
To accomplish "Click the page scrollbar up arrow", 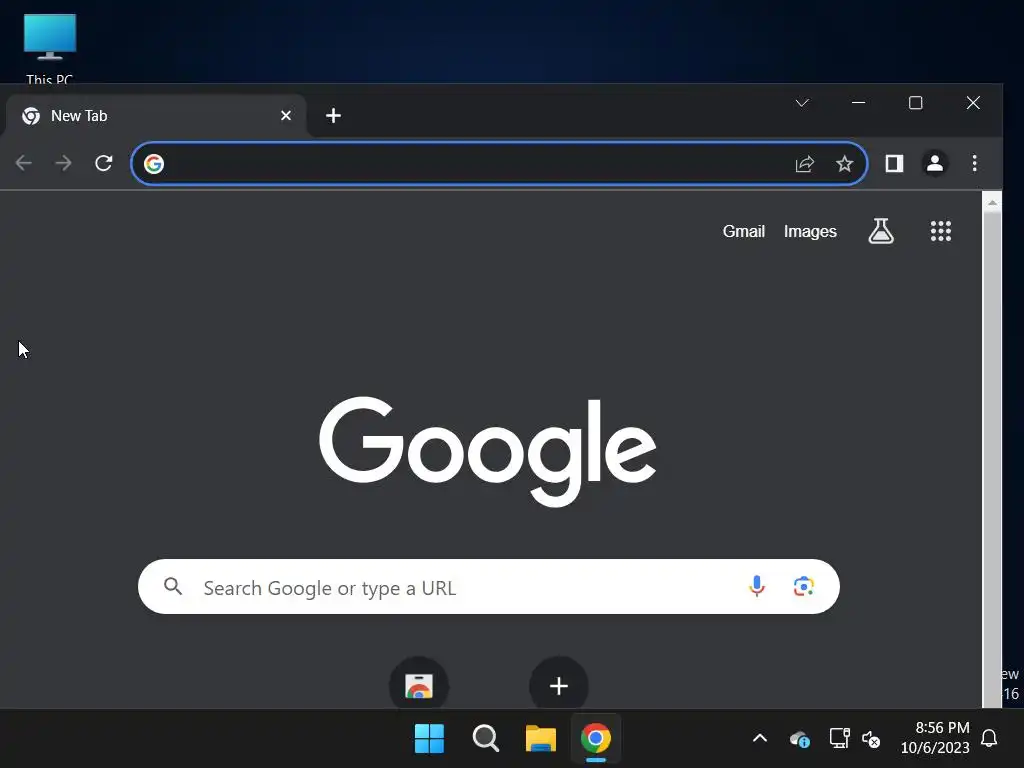I will pos(992,202).
